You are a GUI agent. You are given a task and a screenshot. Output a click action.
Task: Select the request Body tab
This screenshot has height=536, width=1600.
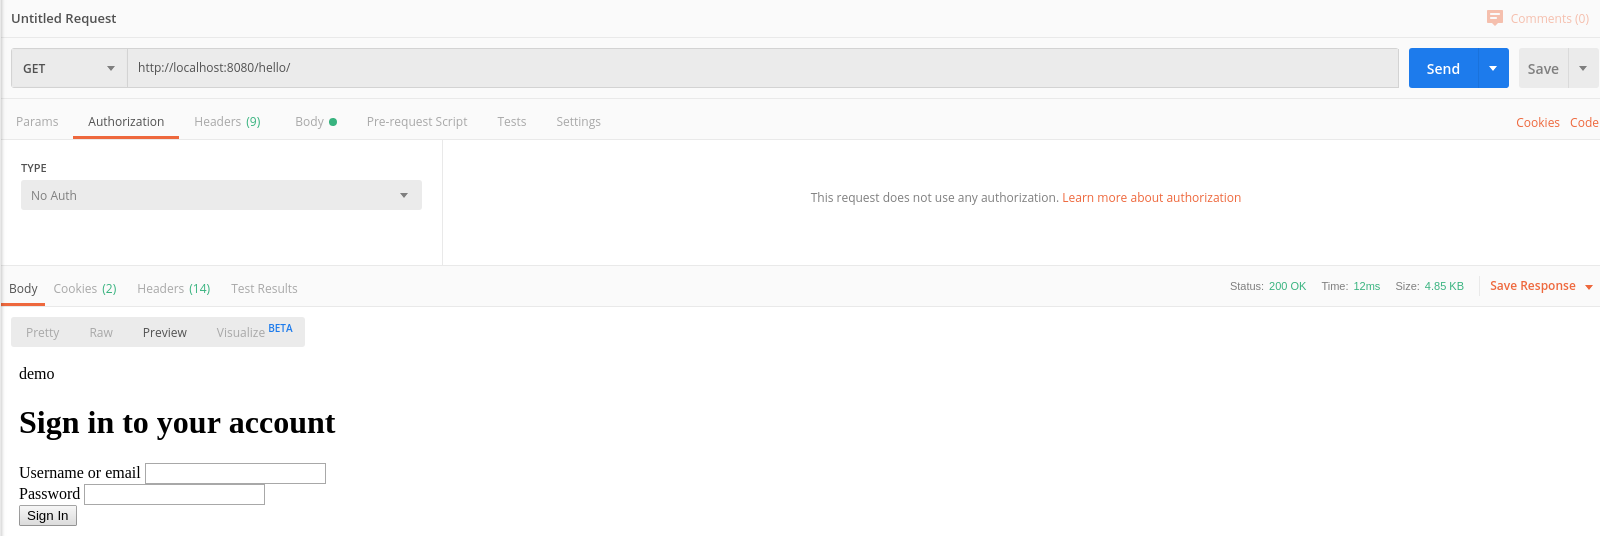pos(315,122)
